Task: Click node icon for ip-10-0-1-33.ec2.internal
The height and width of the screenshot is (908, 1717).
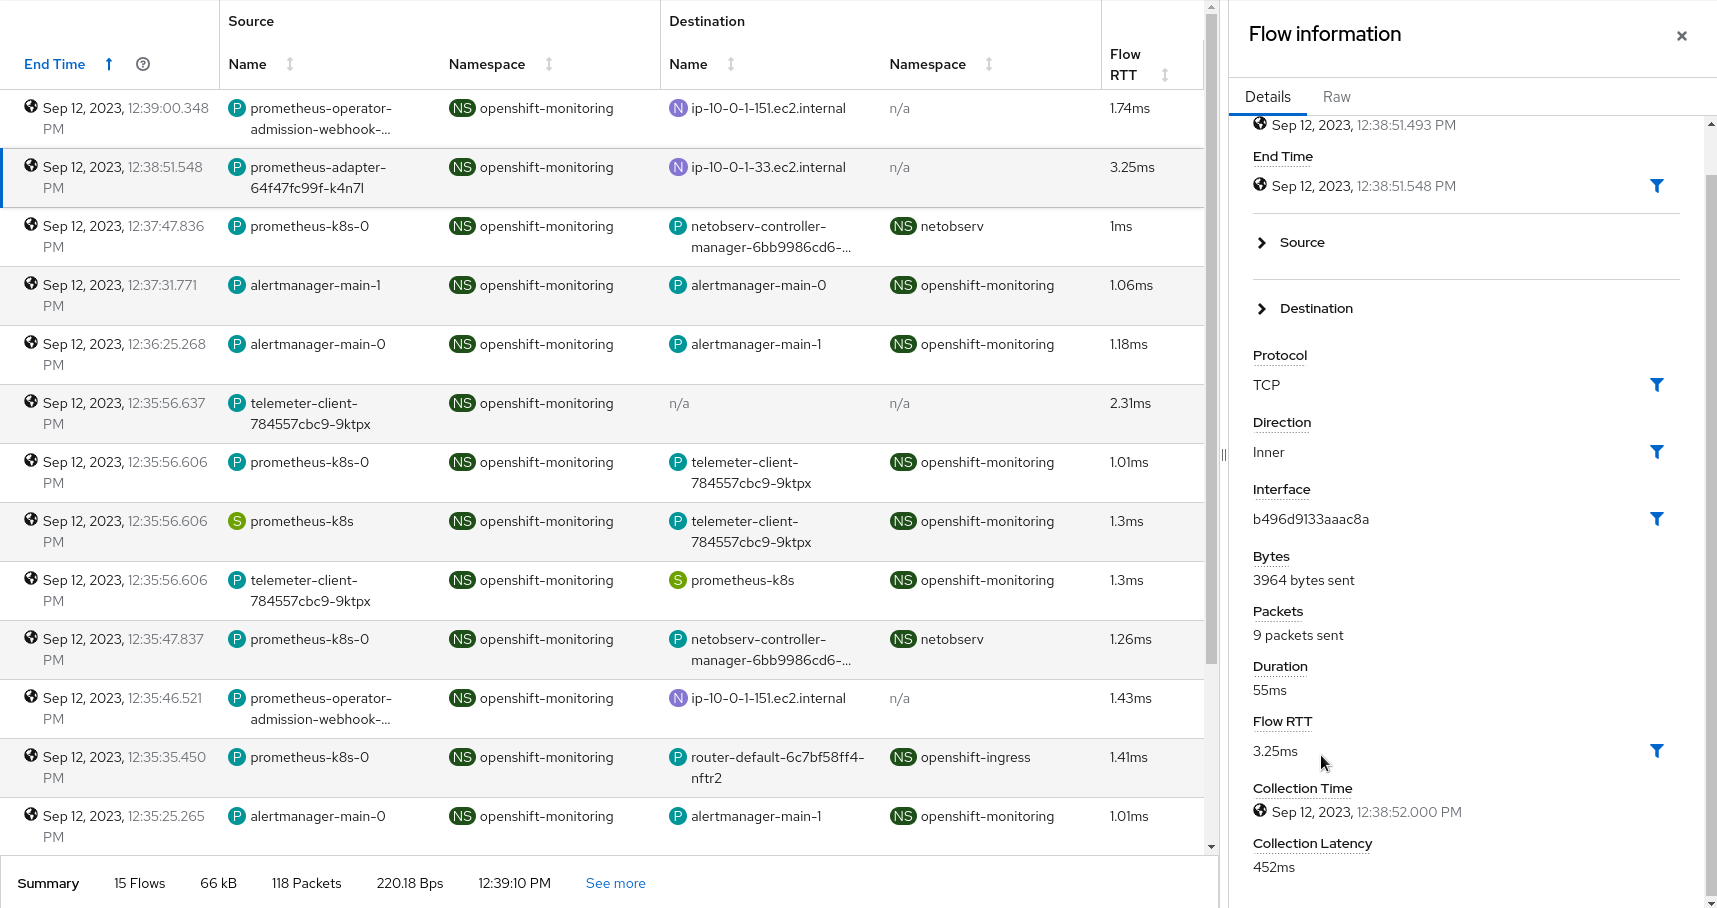Action: pos(678,167)
